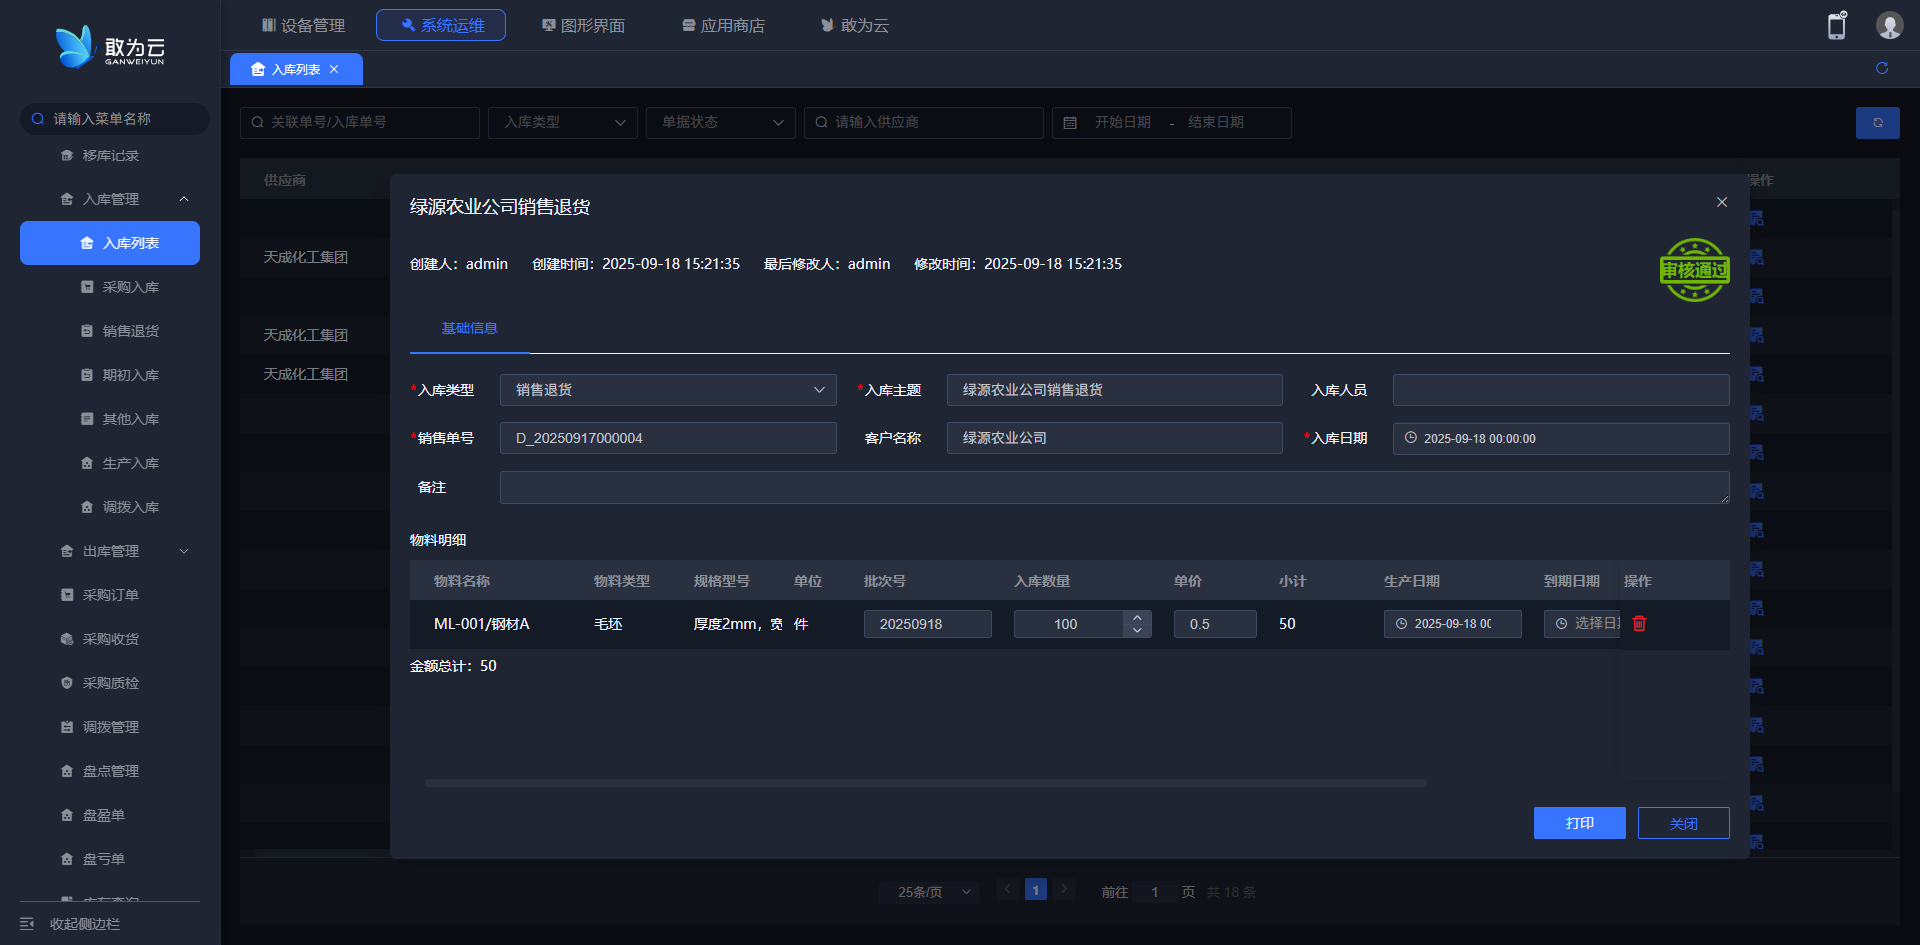Close the 绿源农业公司销售退货 dialog
Image resolution: width=1920 pixels, height=945 pixels.
1722,202
